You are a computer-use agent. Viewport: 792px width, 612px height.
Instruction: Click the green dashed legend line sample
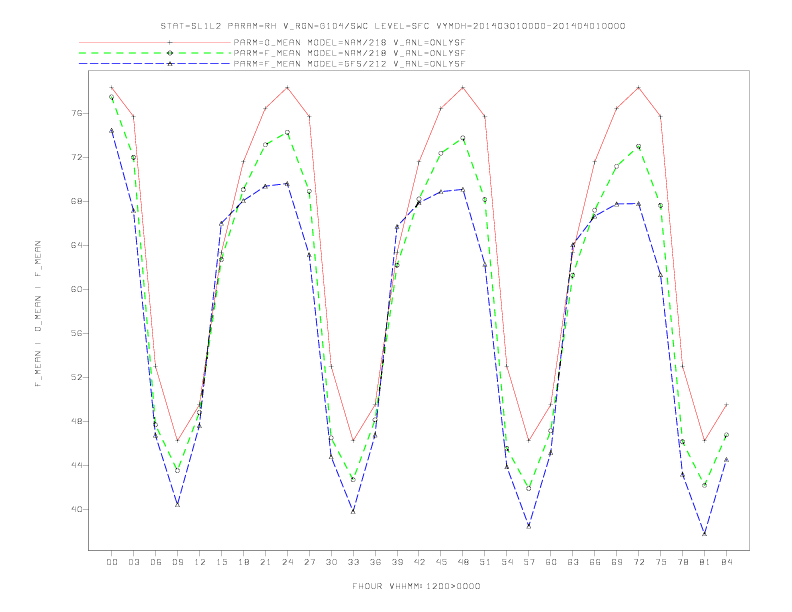pos(155,53)
